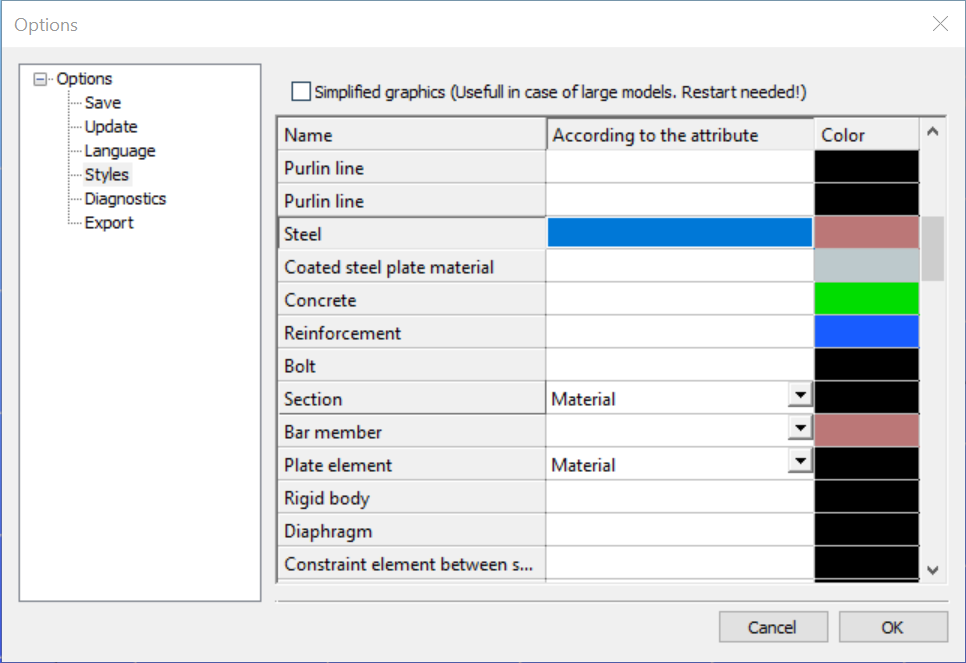The height and width of the screenshot is (663, 966).
Task: Enable the Simplified graphics checkbox
Action: (301, 92)
